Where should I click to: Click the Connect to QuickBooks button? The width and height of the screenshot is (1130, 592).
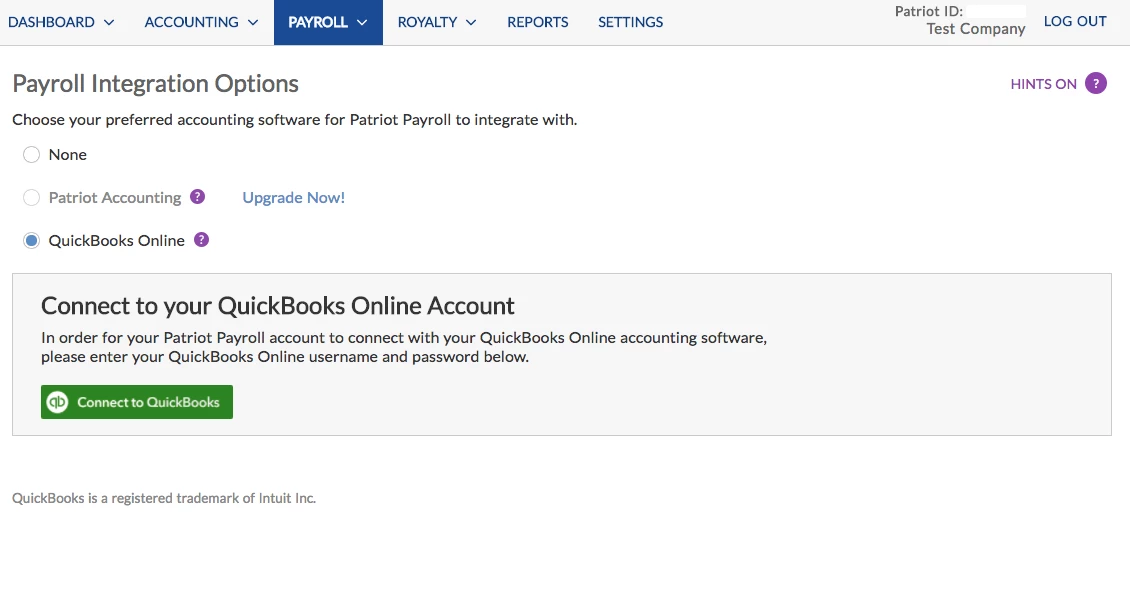click(x=137, y=402)
